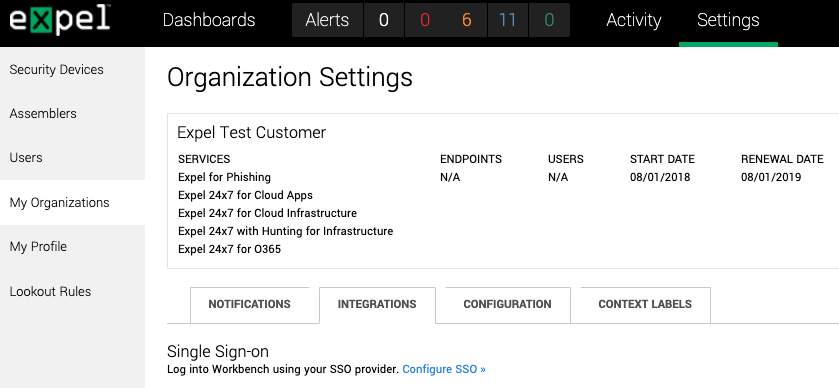Viewport: 839px width, 388px height.
Task: Click the ENDPOINTS column header
Action: [x=471, y=159]
